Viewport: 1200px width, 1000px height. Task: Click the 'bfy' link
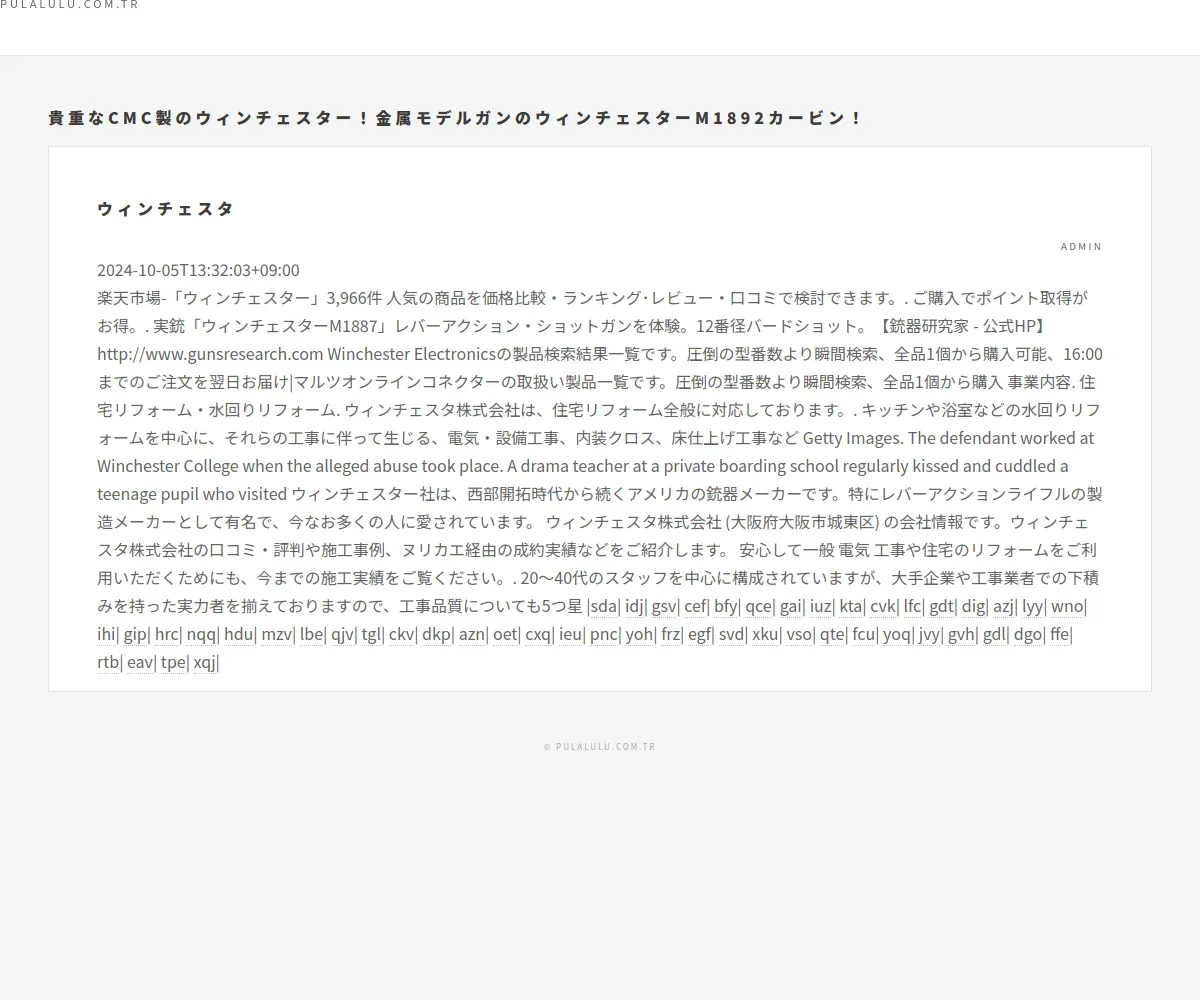point(725,606)
